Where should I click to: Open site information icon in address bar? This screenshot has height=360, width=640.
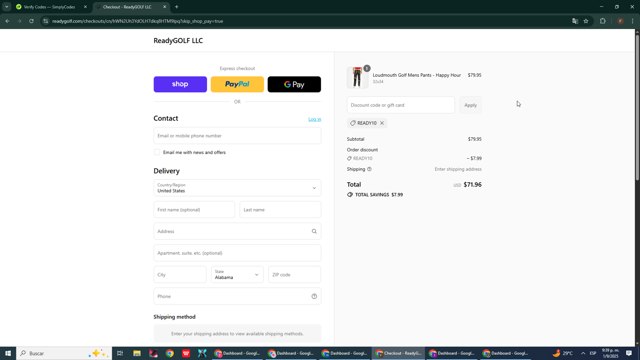[x=46, y=21]
